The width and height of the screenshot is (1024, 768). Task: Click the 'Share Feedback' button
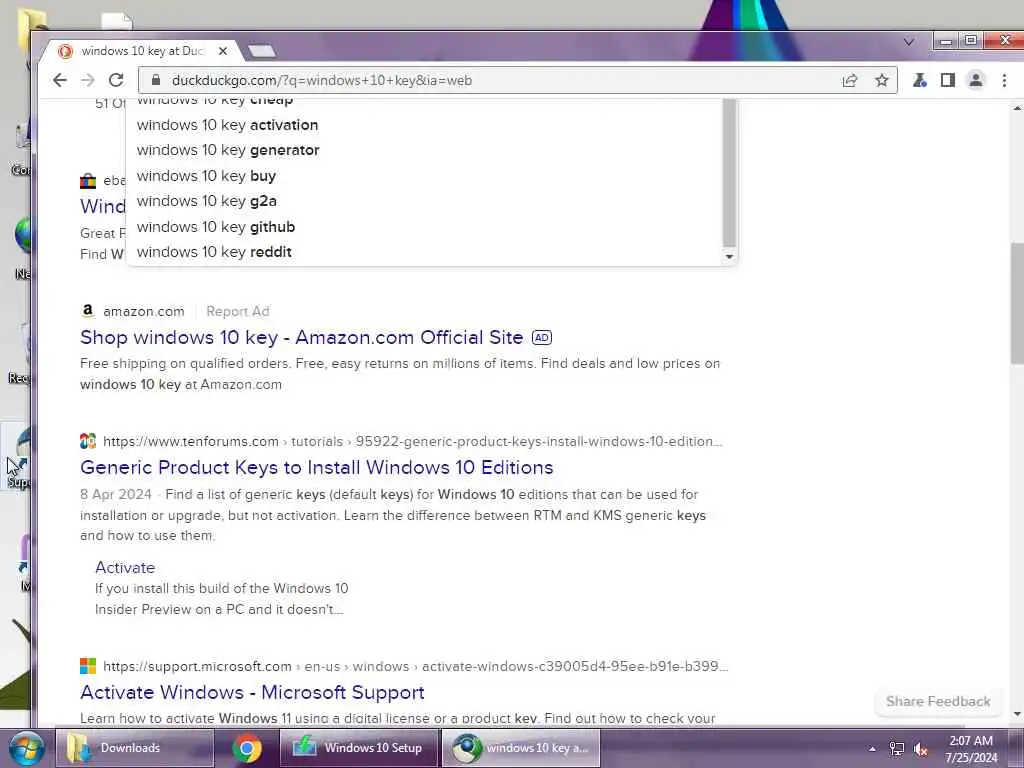(938, 701)
